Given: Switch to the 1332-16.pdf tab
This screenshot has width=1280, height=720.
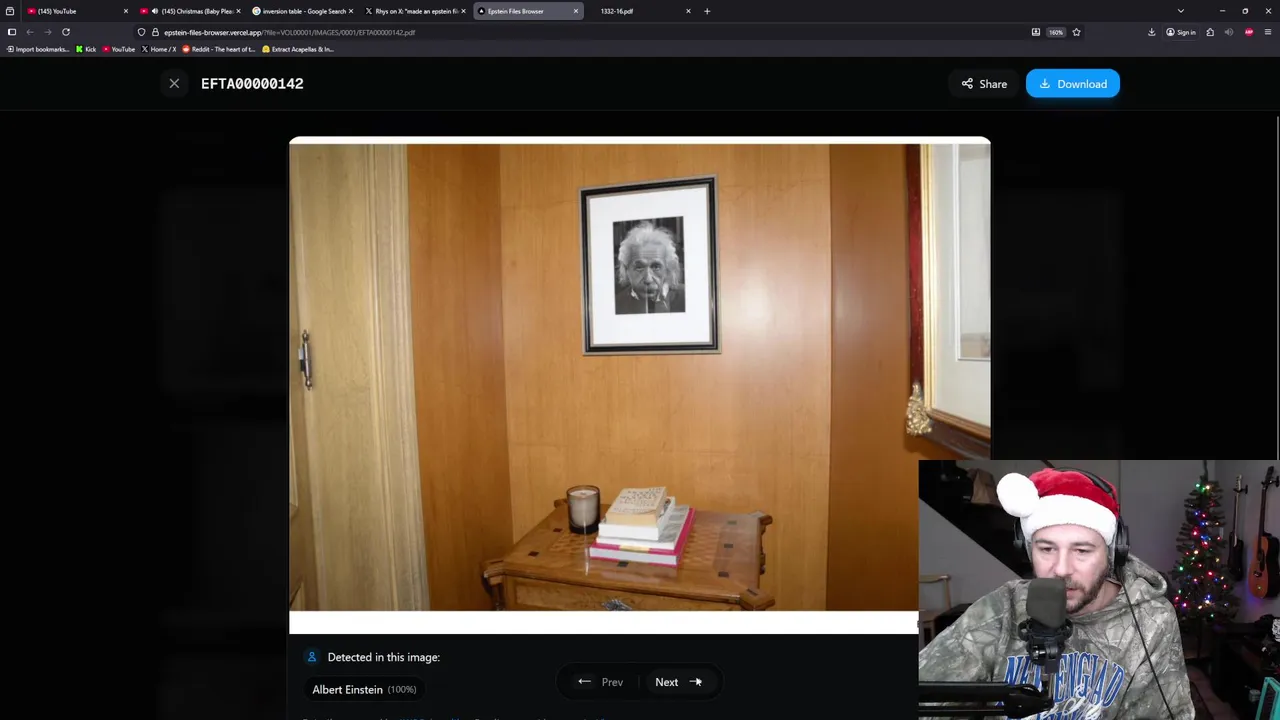Looking at the screenshot, I should coord(635,11).
